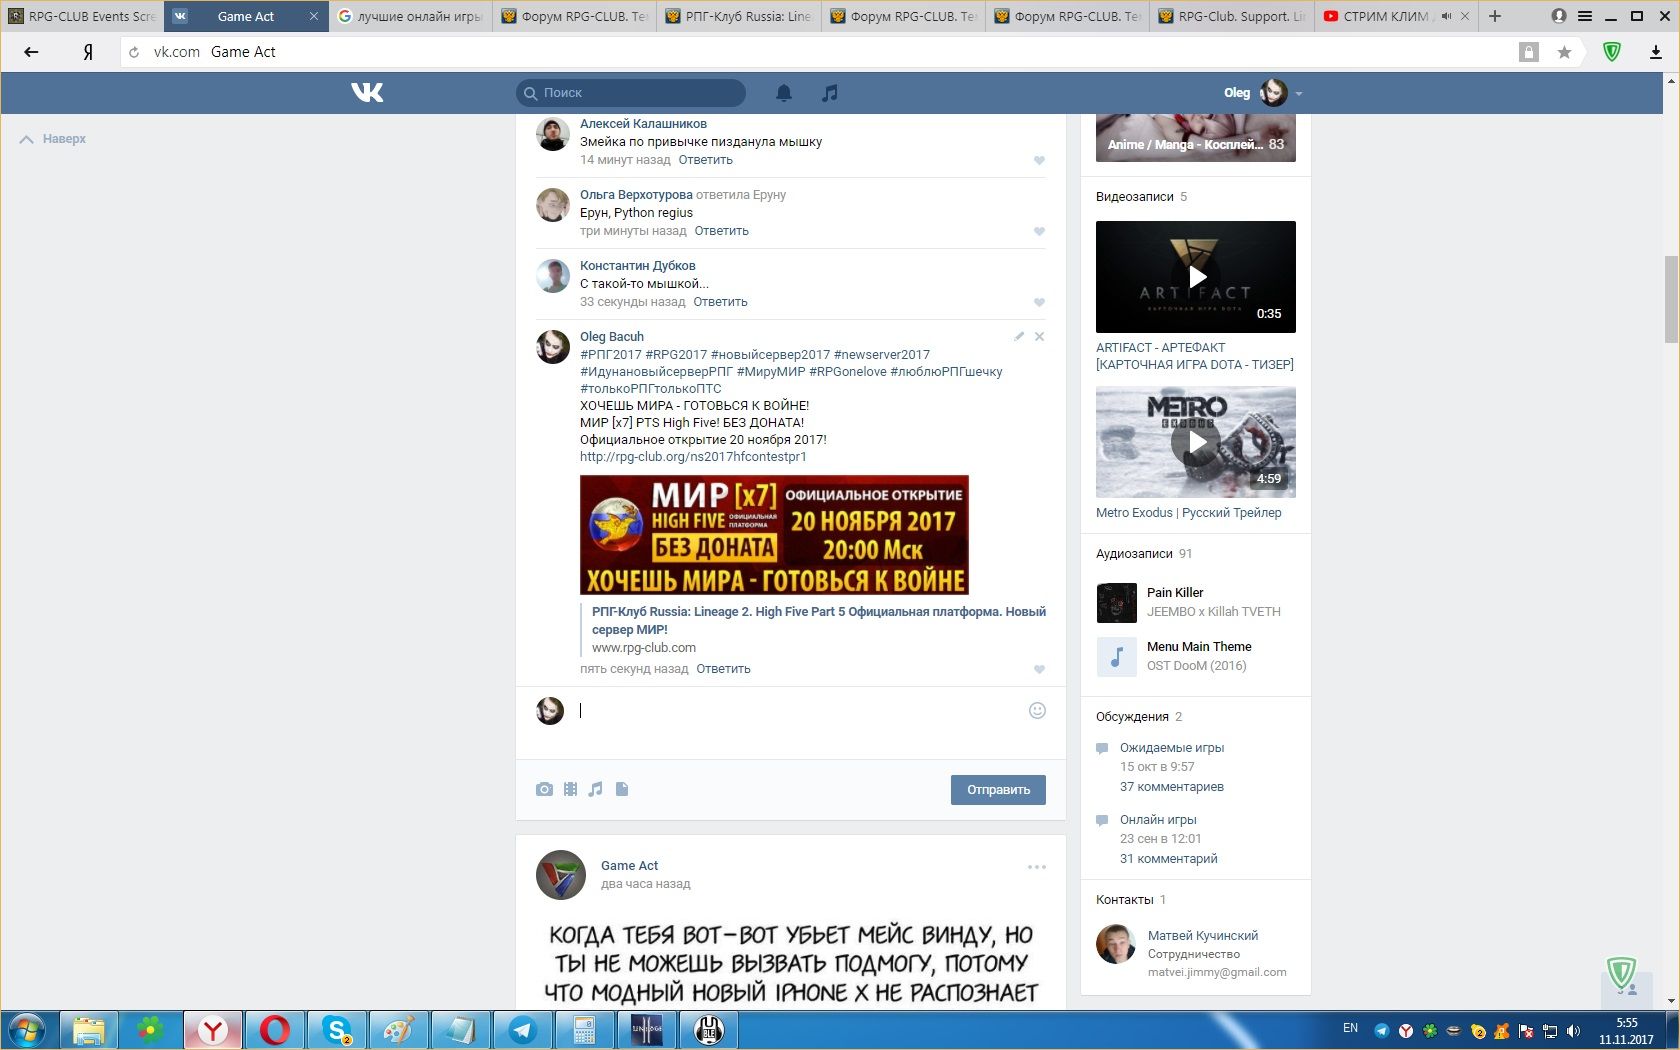
Task: Attach a photo with camera icon
Action: tap(544, 789)
